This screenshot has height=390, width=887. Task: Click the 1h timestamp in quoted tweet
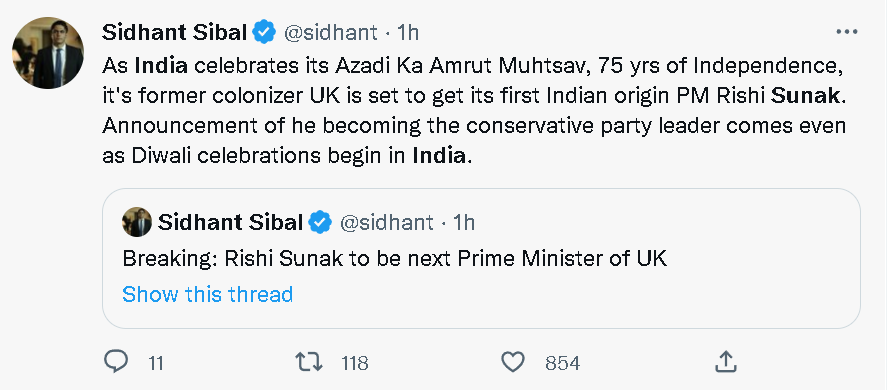464,222
